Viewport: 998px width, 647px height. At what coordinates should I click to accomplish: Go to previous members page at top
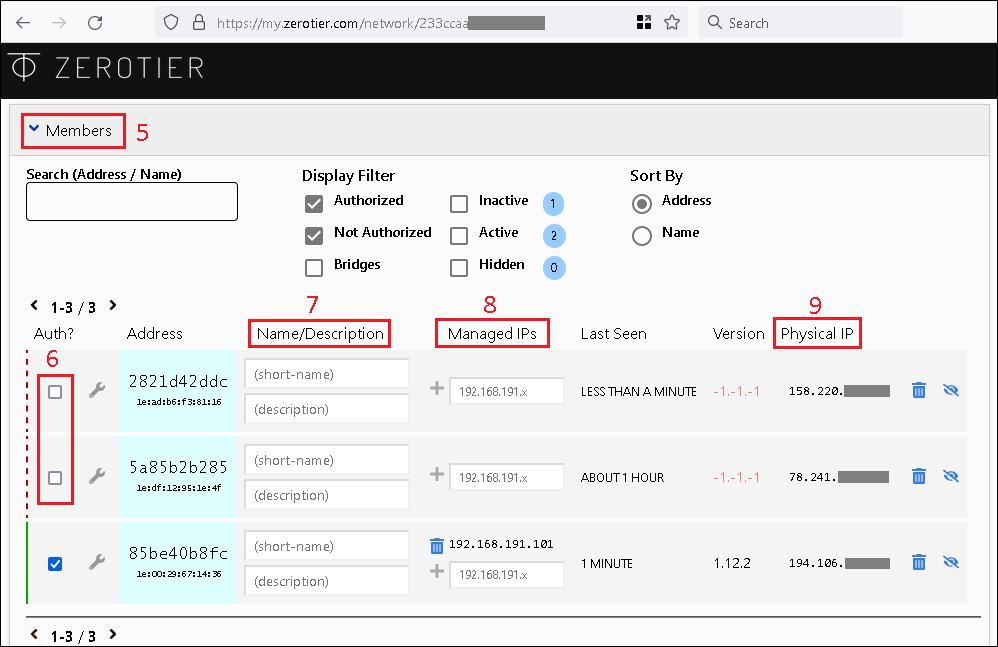34,305
